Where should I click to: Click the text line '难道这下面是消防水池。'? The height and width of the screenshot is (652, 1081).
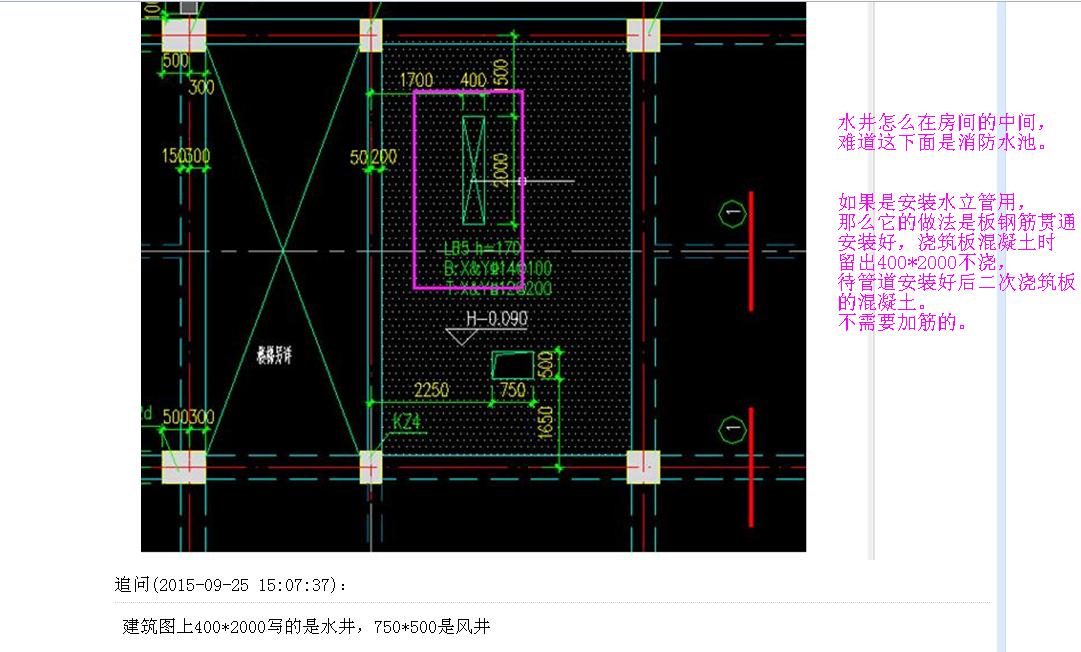[x=943, y=143]
